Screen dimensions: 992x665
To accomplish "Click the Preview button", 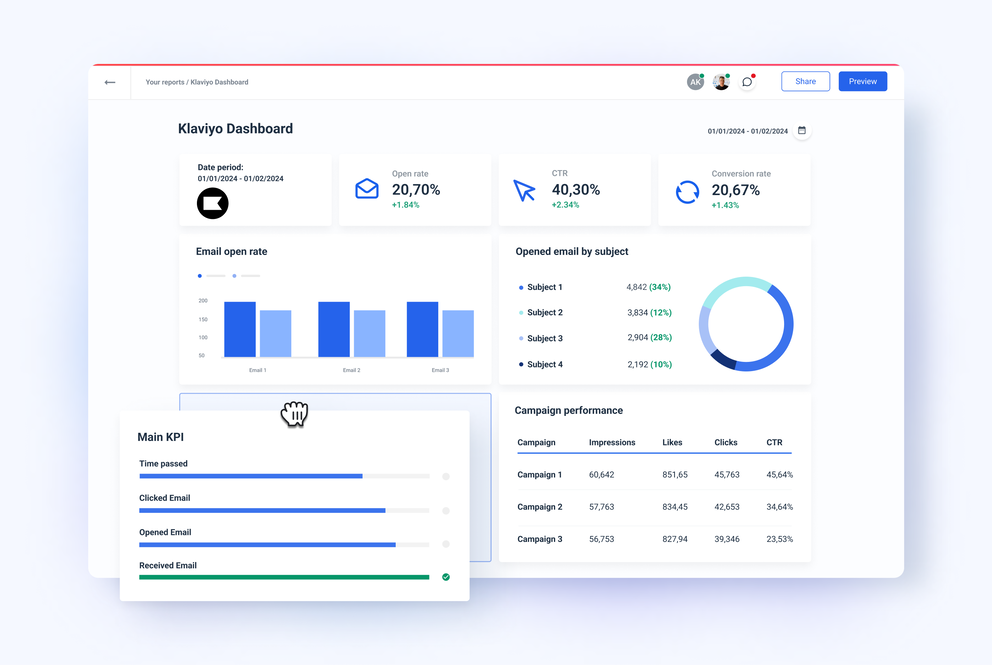I will [862, 81].
